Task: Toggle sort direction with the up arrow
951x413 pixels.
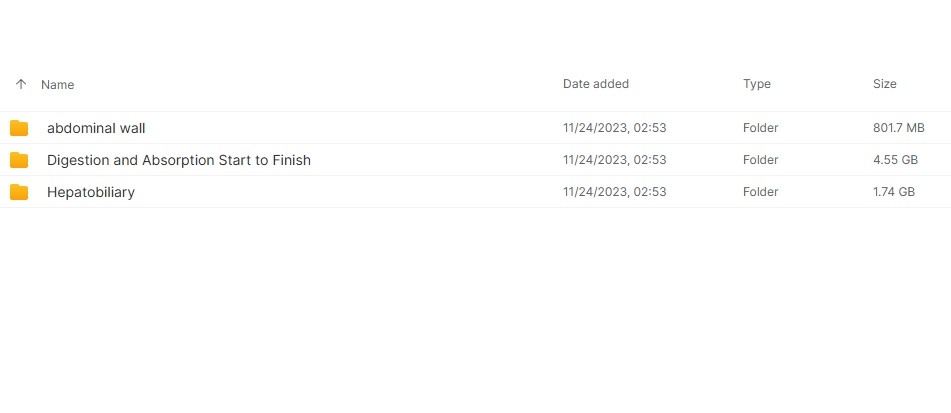Action: click(21, 85)
